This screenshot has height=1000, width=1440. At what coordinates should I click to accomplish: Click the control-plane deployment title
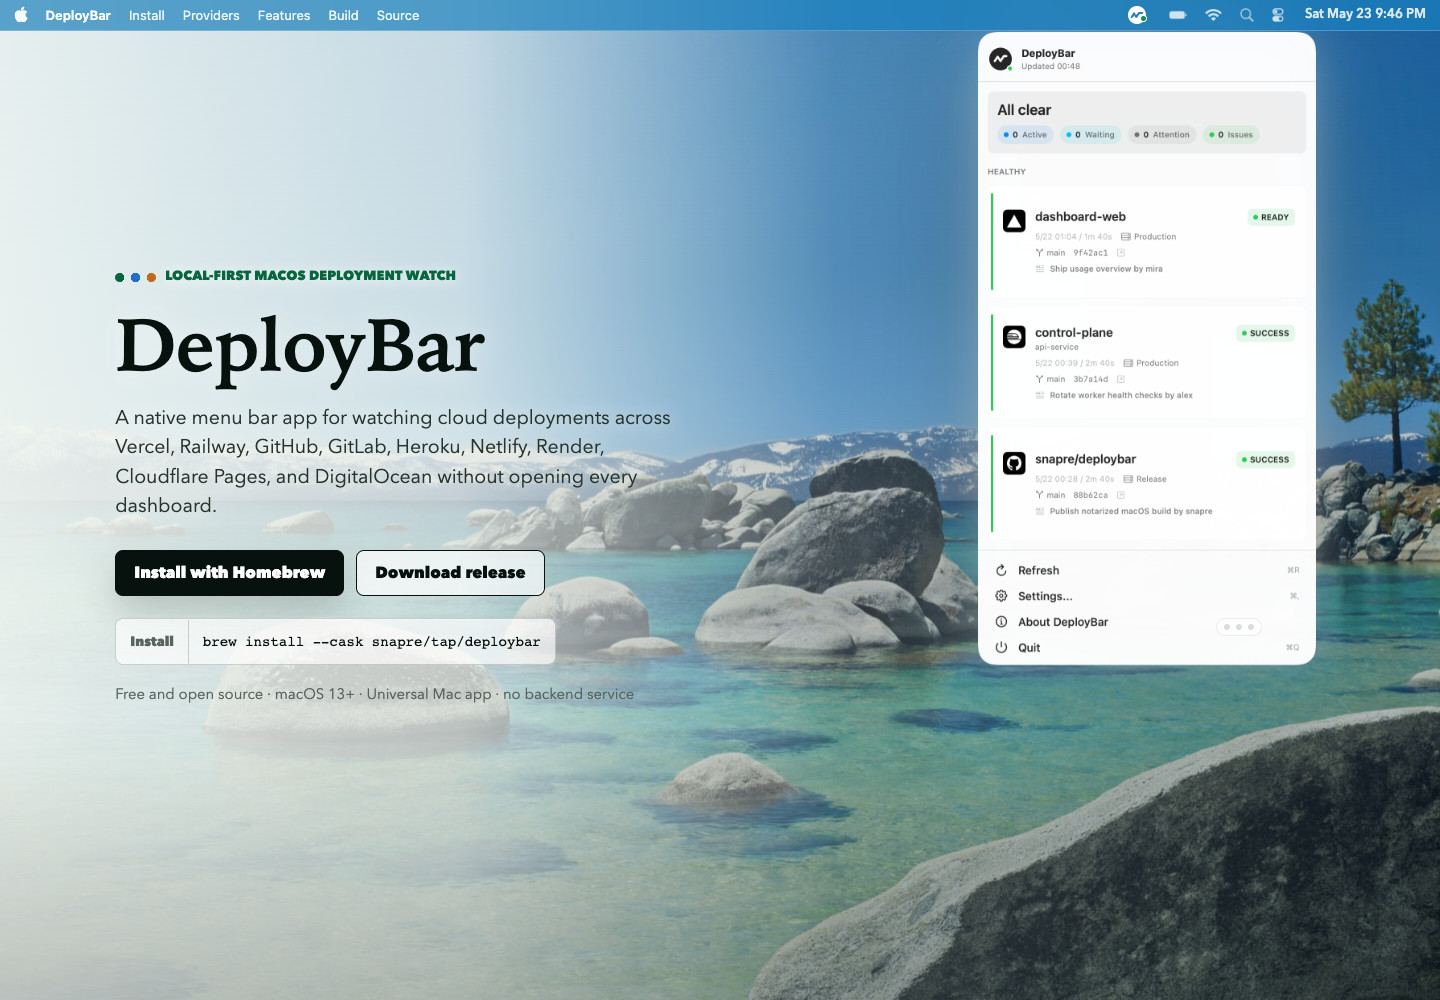1074,333
